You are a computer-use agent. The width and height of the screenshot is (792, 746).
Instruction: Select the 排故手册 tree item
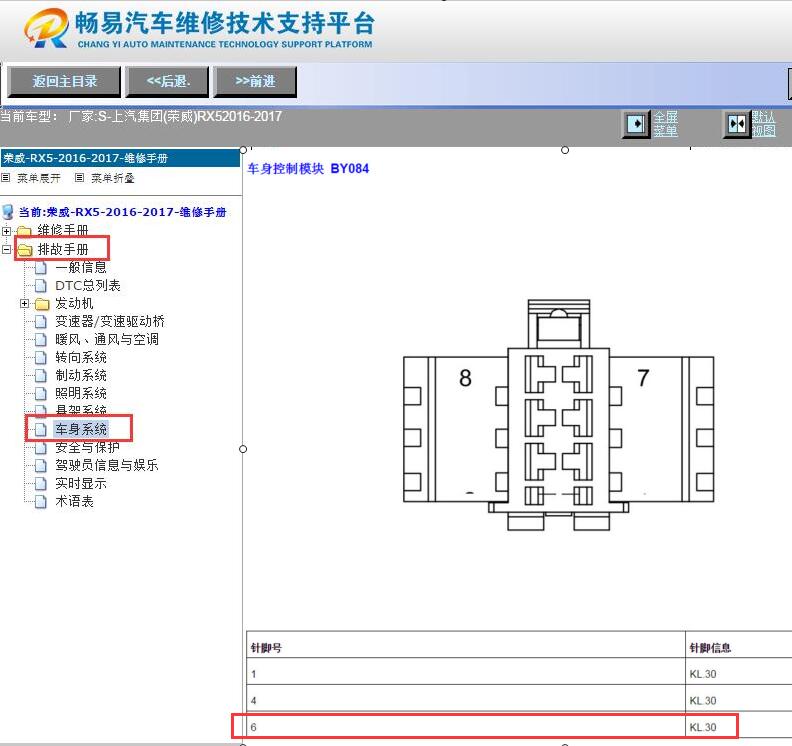click(x=63, y=250)
